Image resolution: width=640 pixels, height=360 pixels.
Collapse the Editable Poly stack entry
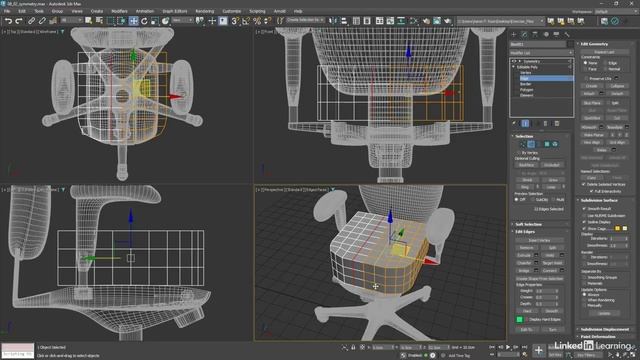tap(513, 67)
